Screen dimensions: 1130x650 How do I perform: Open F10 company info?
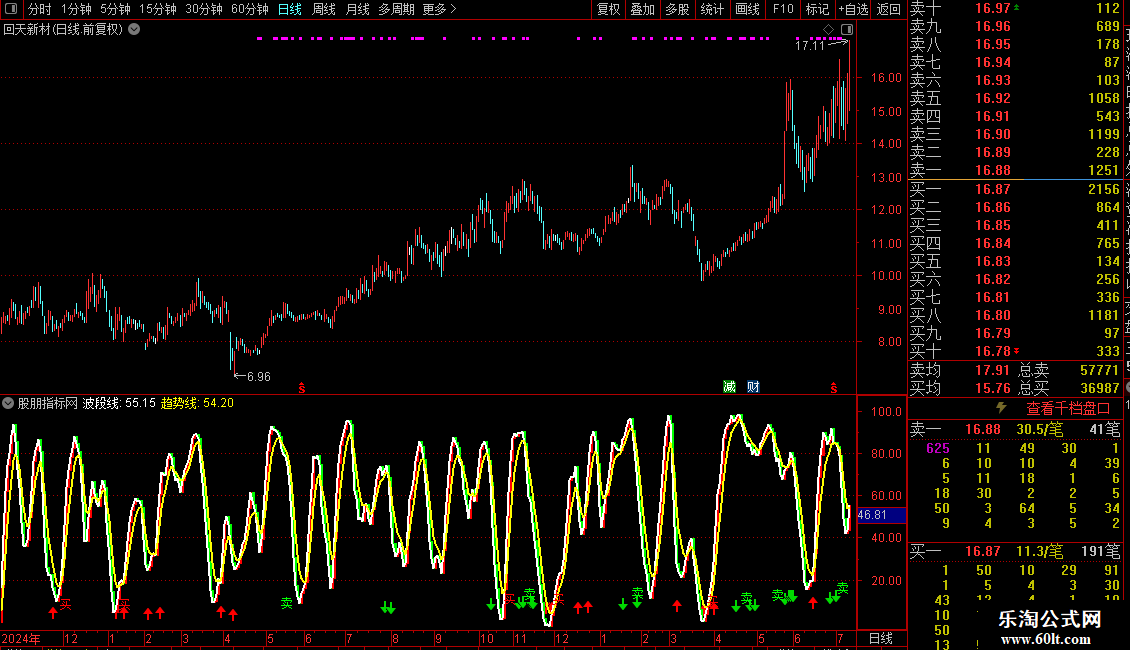pyautogui.click(x=783, y=9)
